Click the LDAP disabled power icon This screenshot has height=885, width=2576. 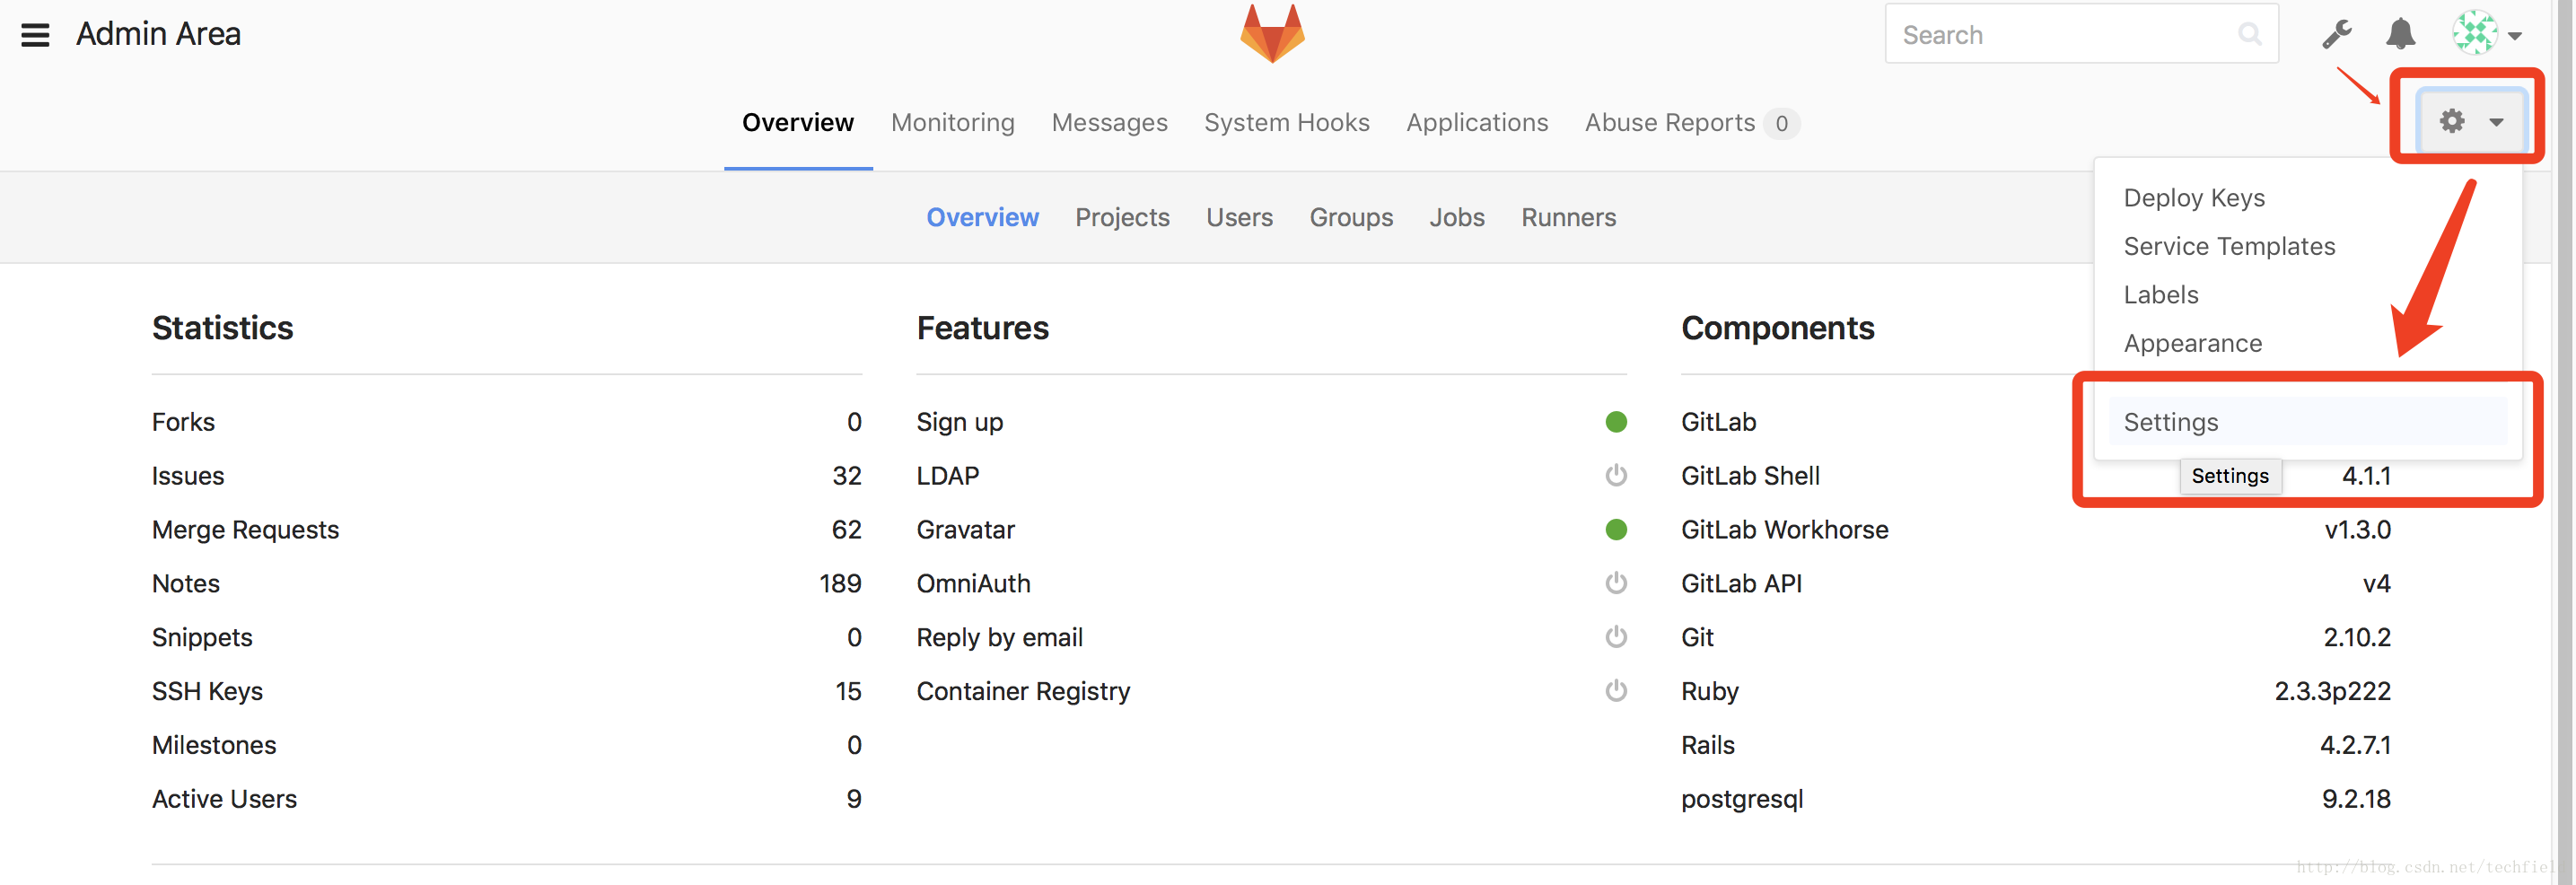(1616, 476)
